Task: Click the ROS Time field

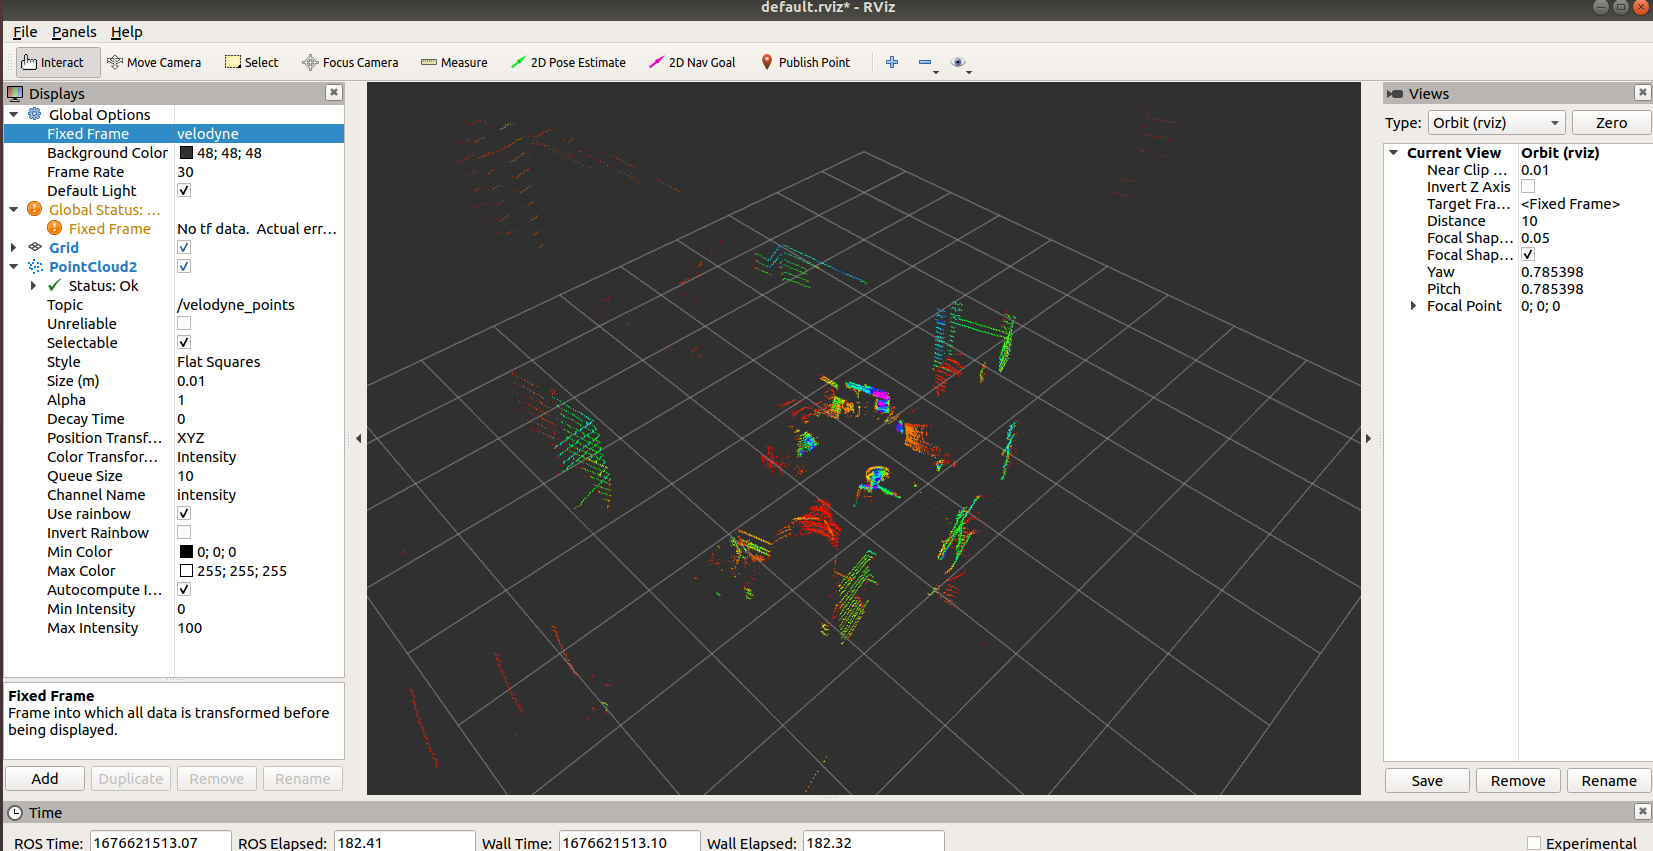Action: tap(160, 842)
